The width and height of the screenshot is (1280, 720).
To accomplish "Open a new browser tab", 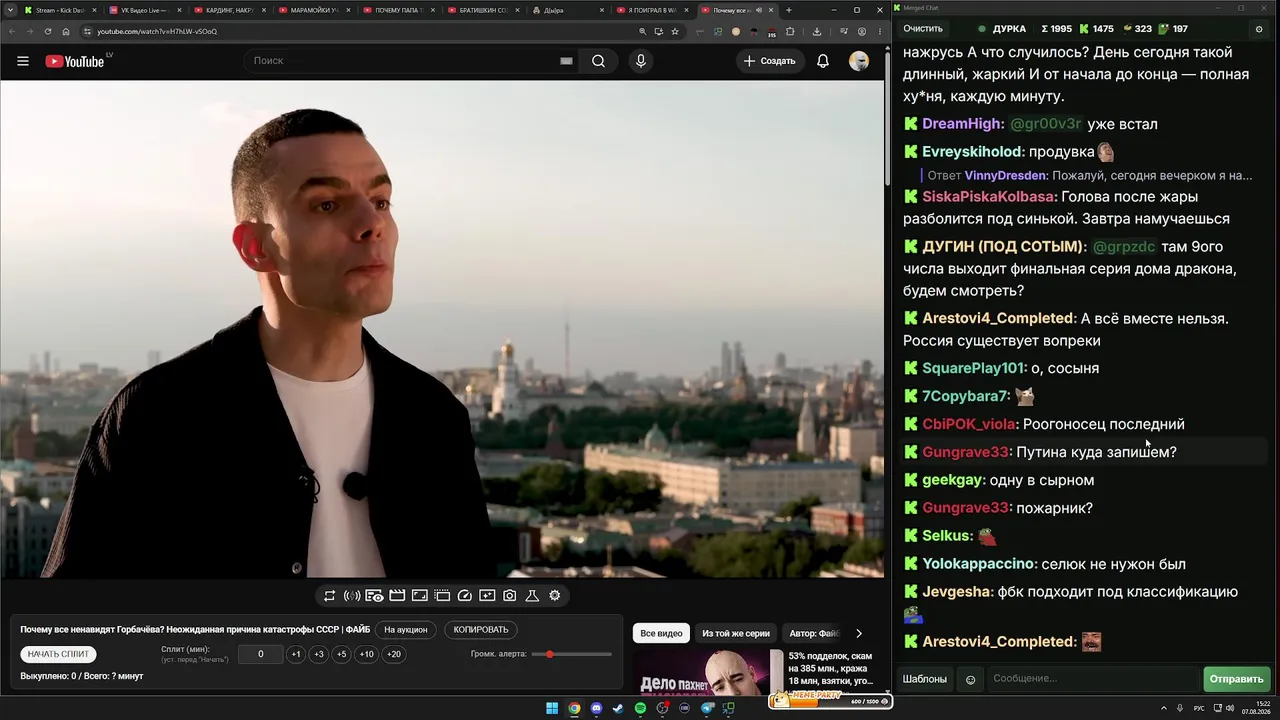I will pos(789,10).
